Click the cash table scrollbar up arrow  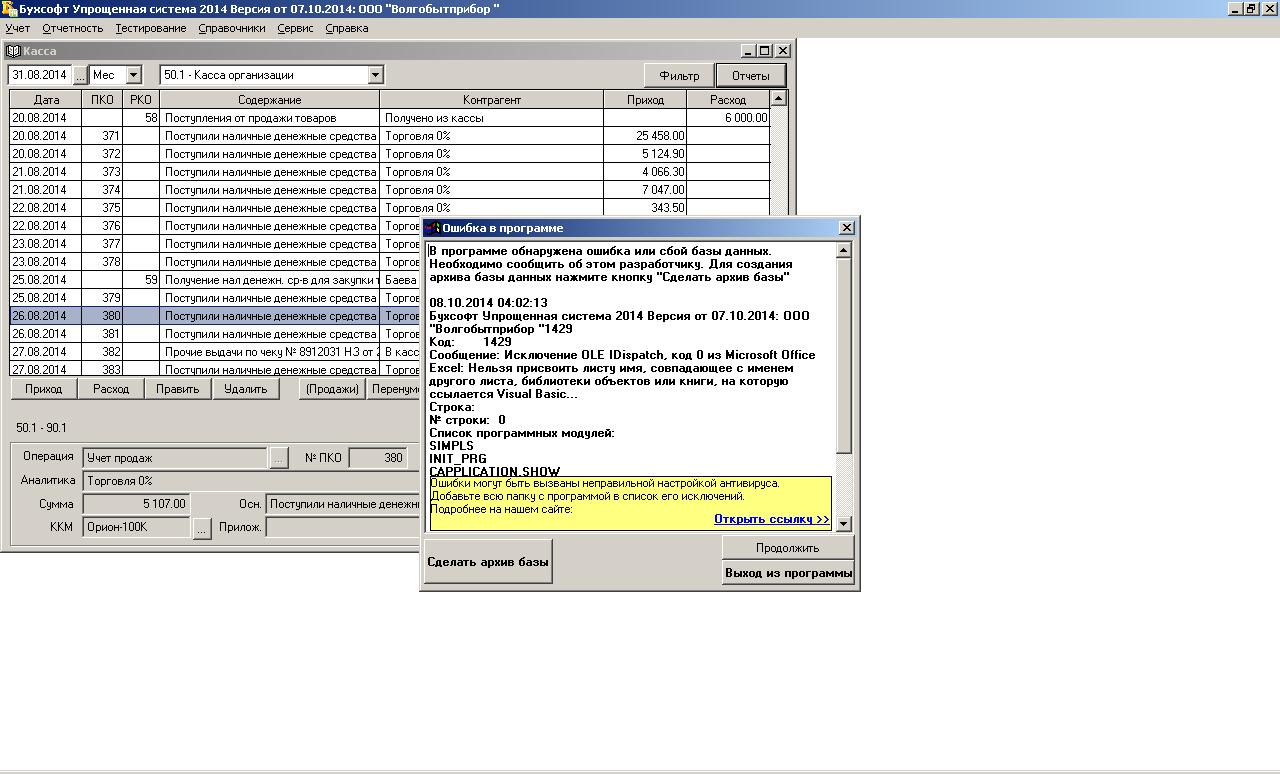[779, 98]
